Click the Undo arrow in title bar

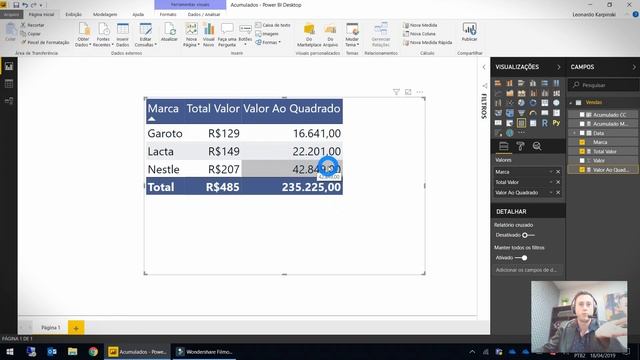(x=25, y=5)
